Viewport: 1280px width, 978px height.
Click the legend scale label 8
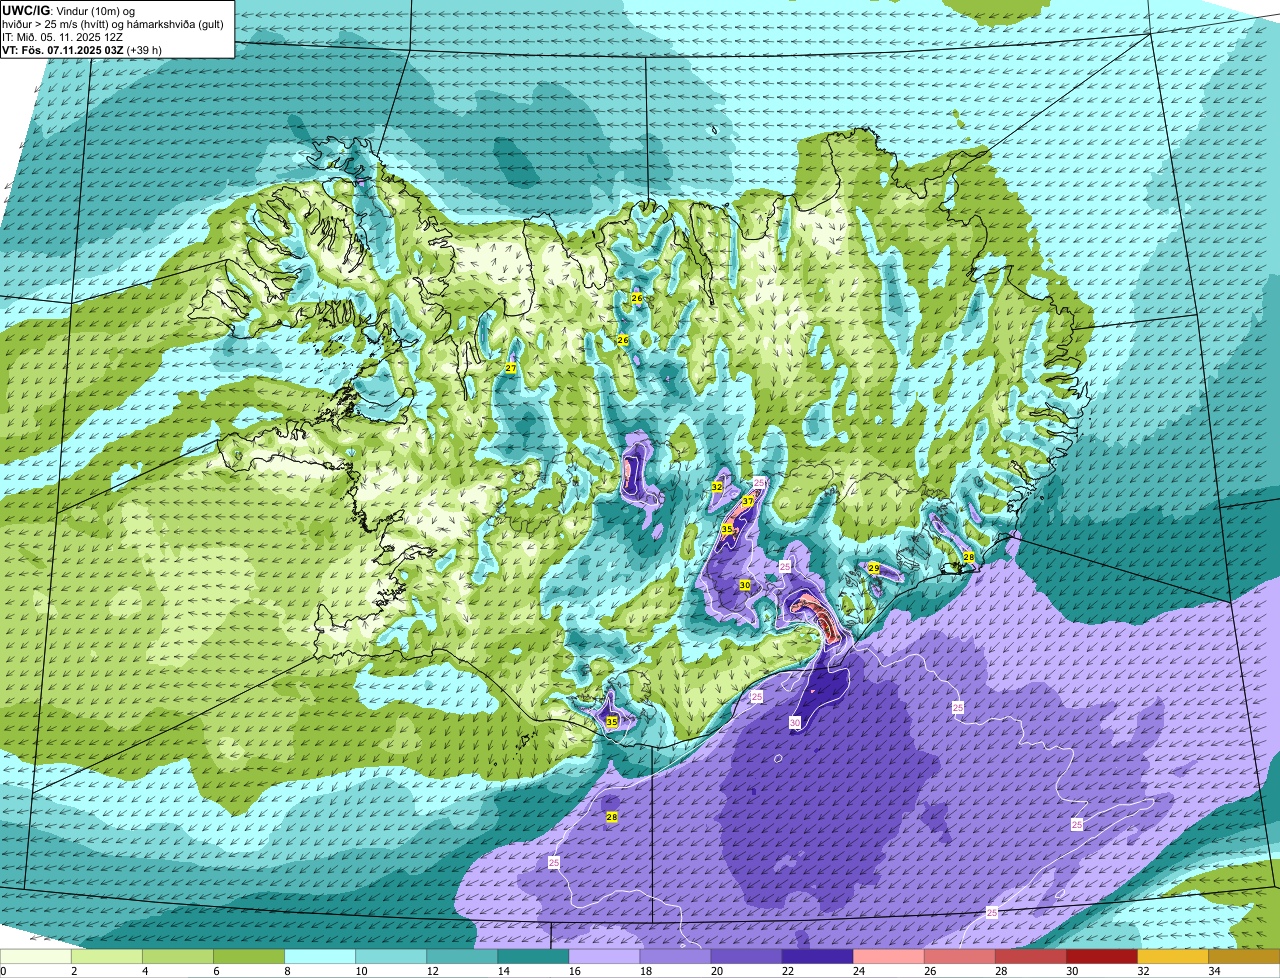click(287, 971)
